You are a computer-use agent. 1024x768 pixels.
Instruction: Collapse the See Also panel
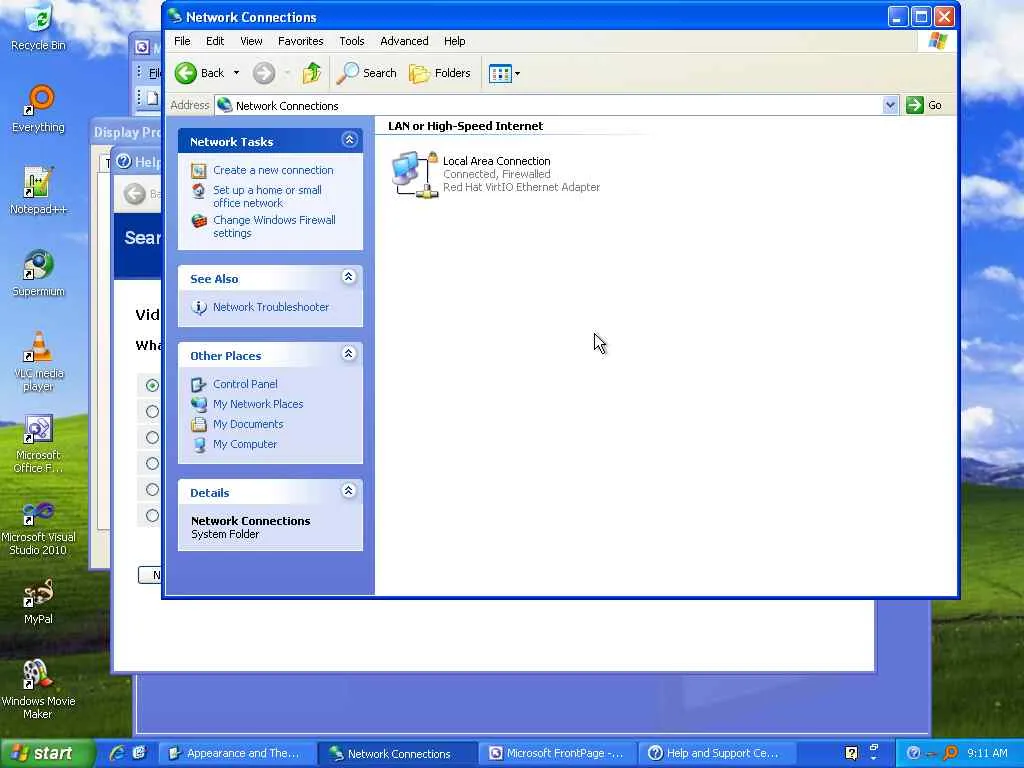[349, 277]
